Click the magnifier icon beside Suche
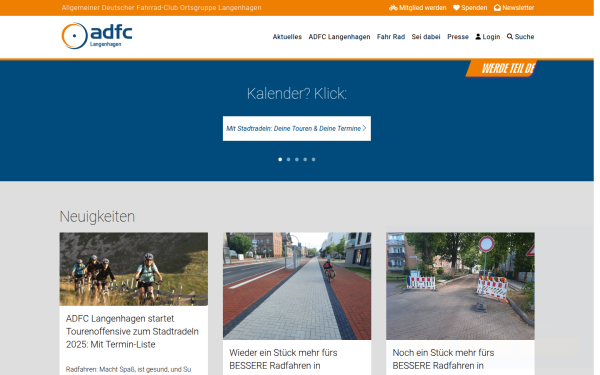 pyautogui.click(x=510, y=37)
